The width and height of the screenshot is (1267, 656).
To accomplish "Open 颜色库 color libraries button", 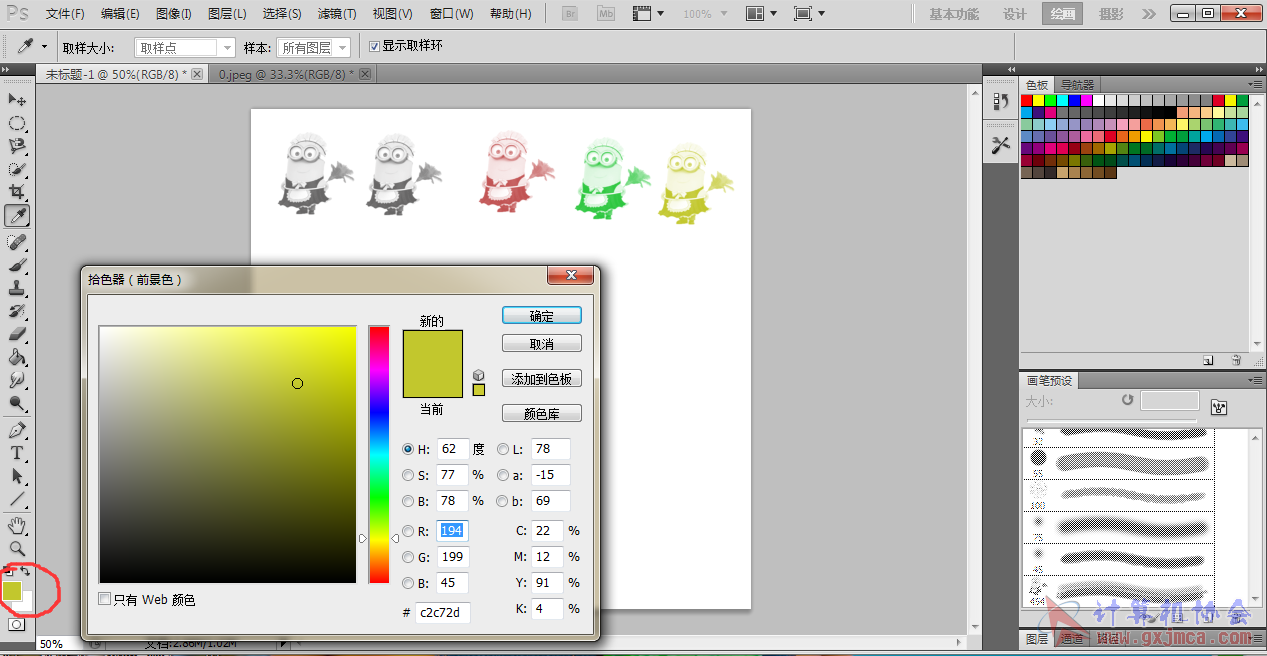I will pos(541,413).
